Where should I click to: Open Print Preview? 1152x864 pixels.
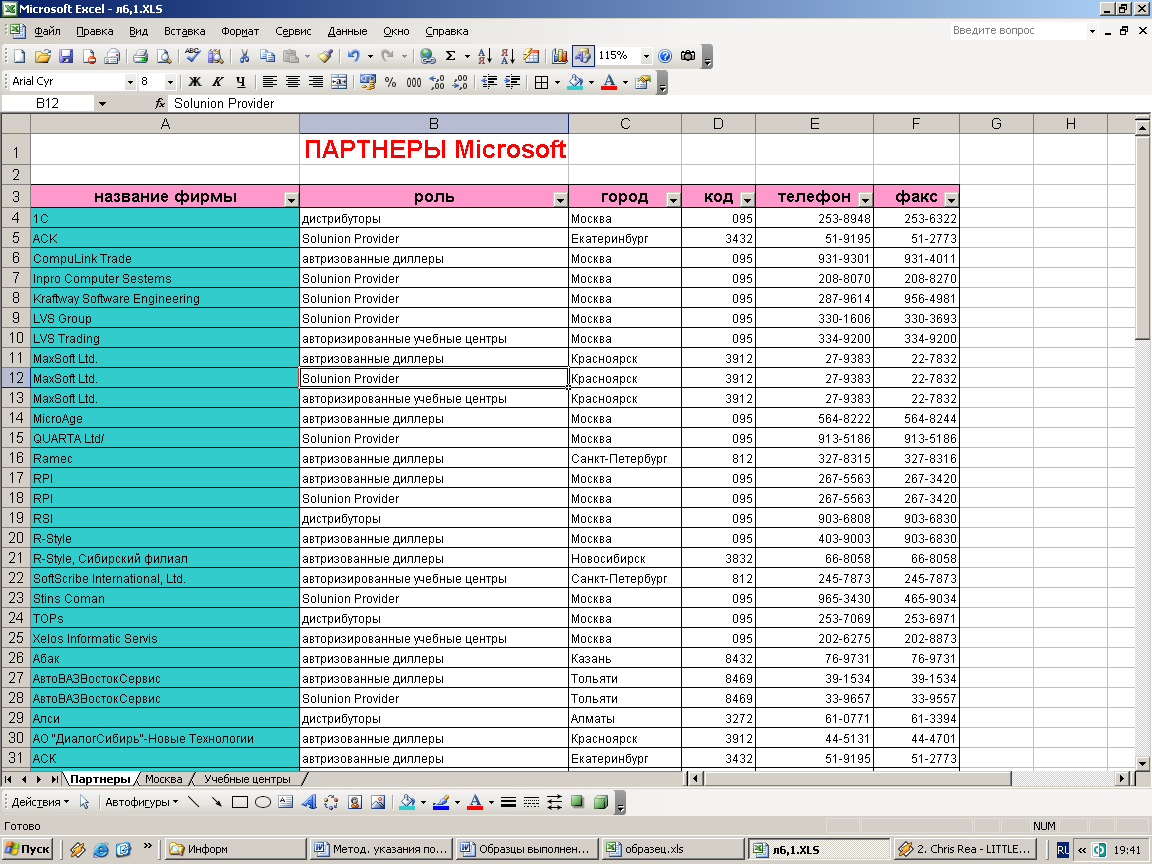click(164, 56)
